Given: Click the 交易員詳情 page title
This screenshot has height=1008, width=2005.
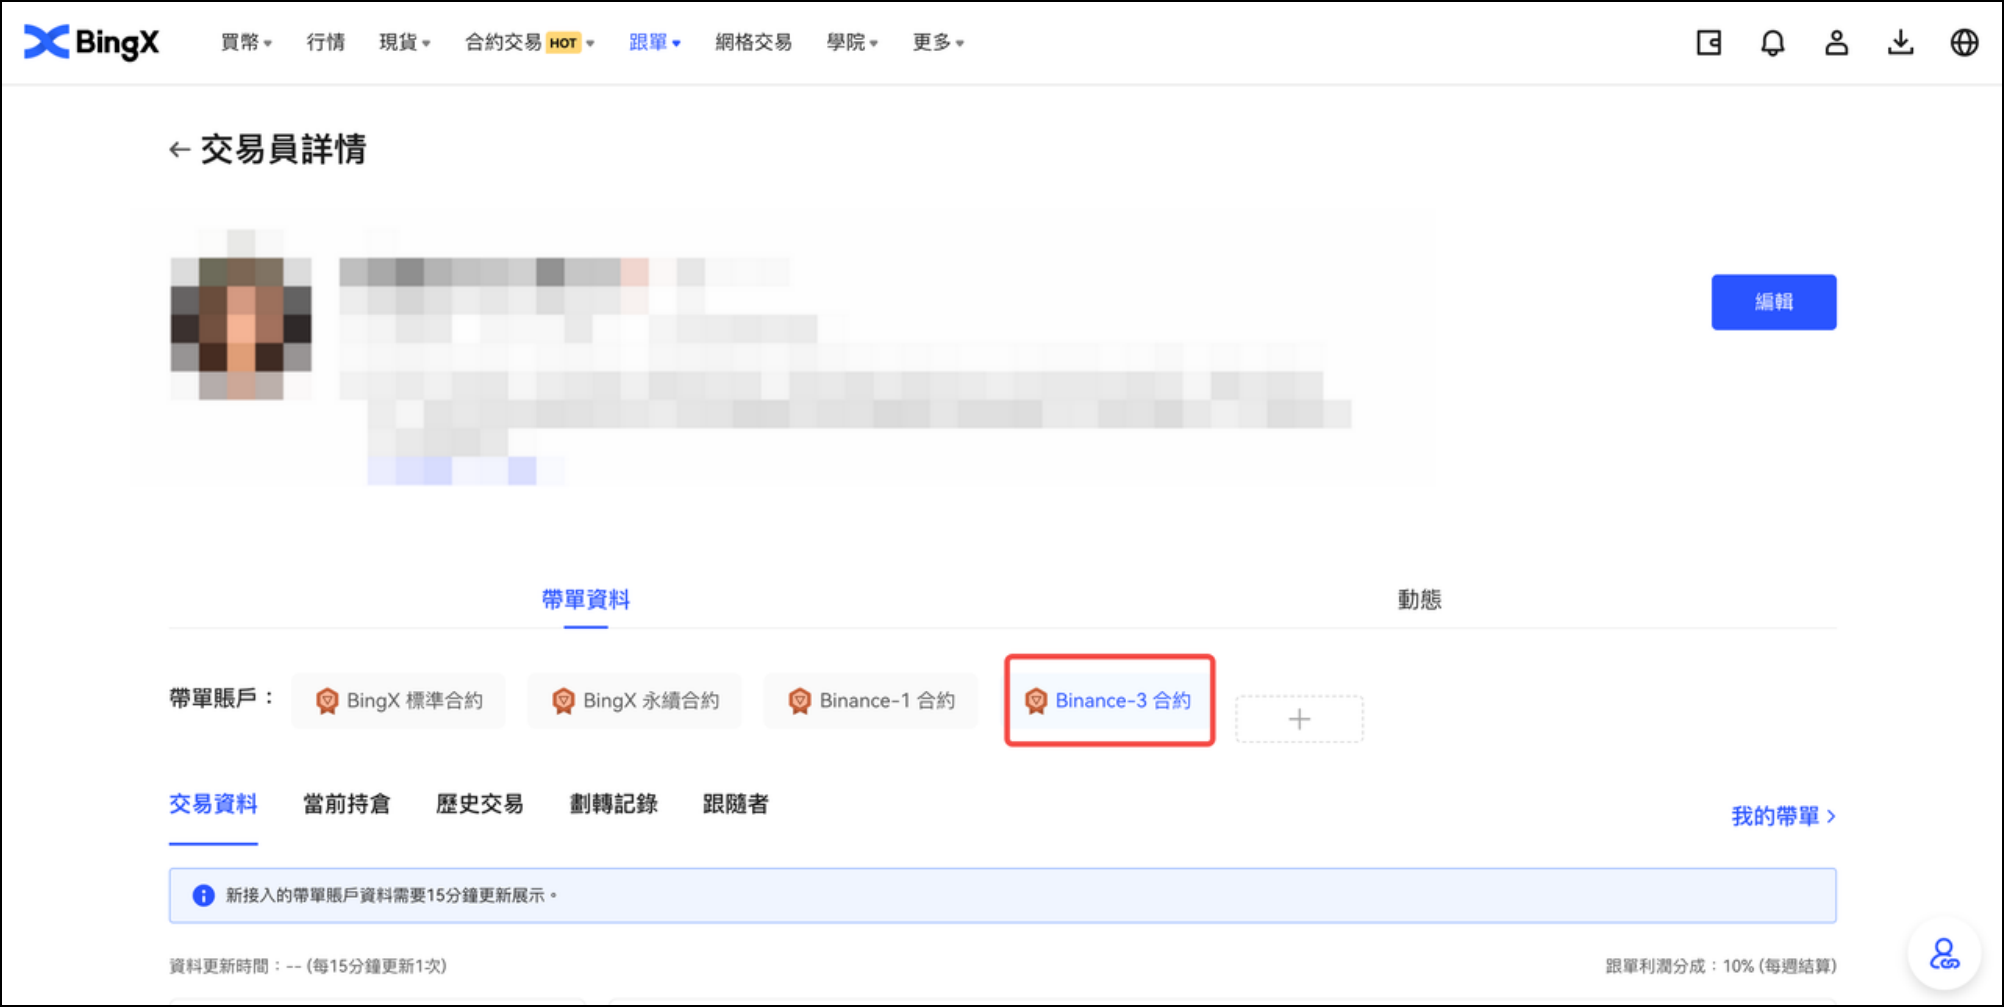Looking at the screenshot, I should click(x=284, y=150).
